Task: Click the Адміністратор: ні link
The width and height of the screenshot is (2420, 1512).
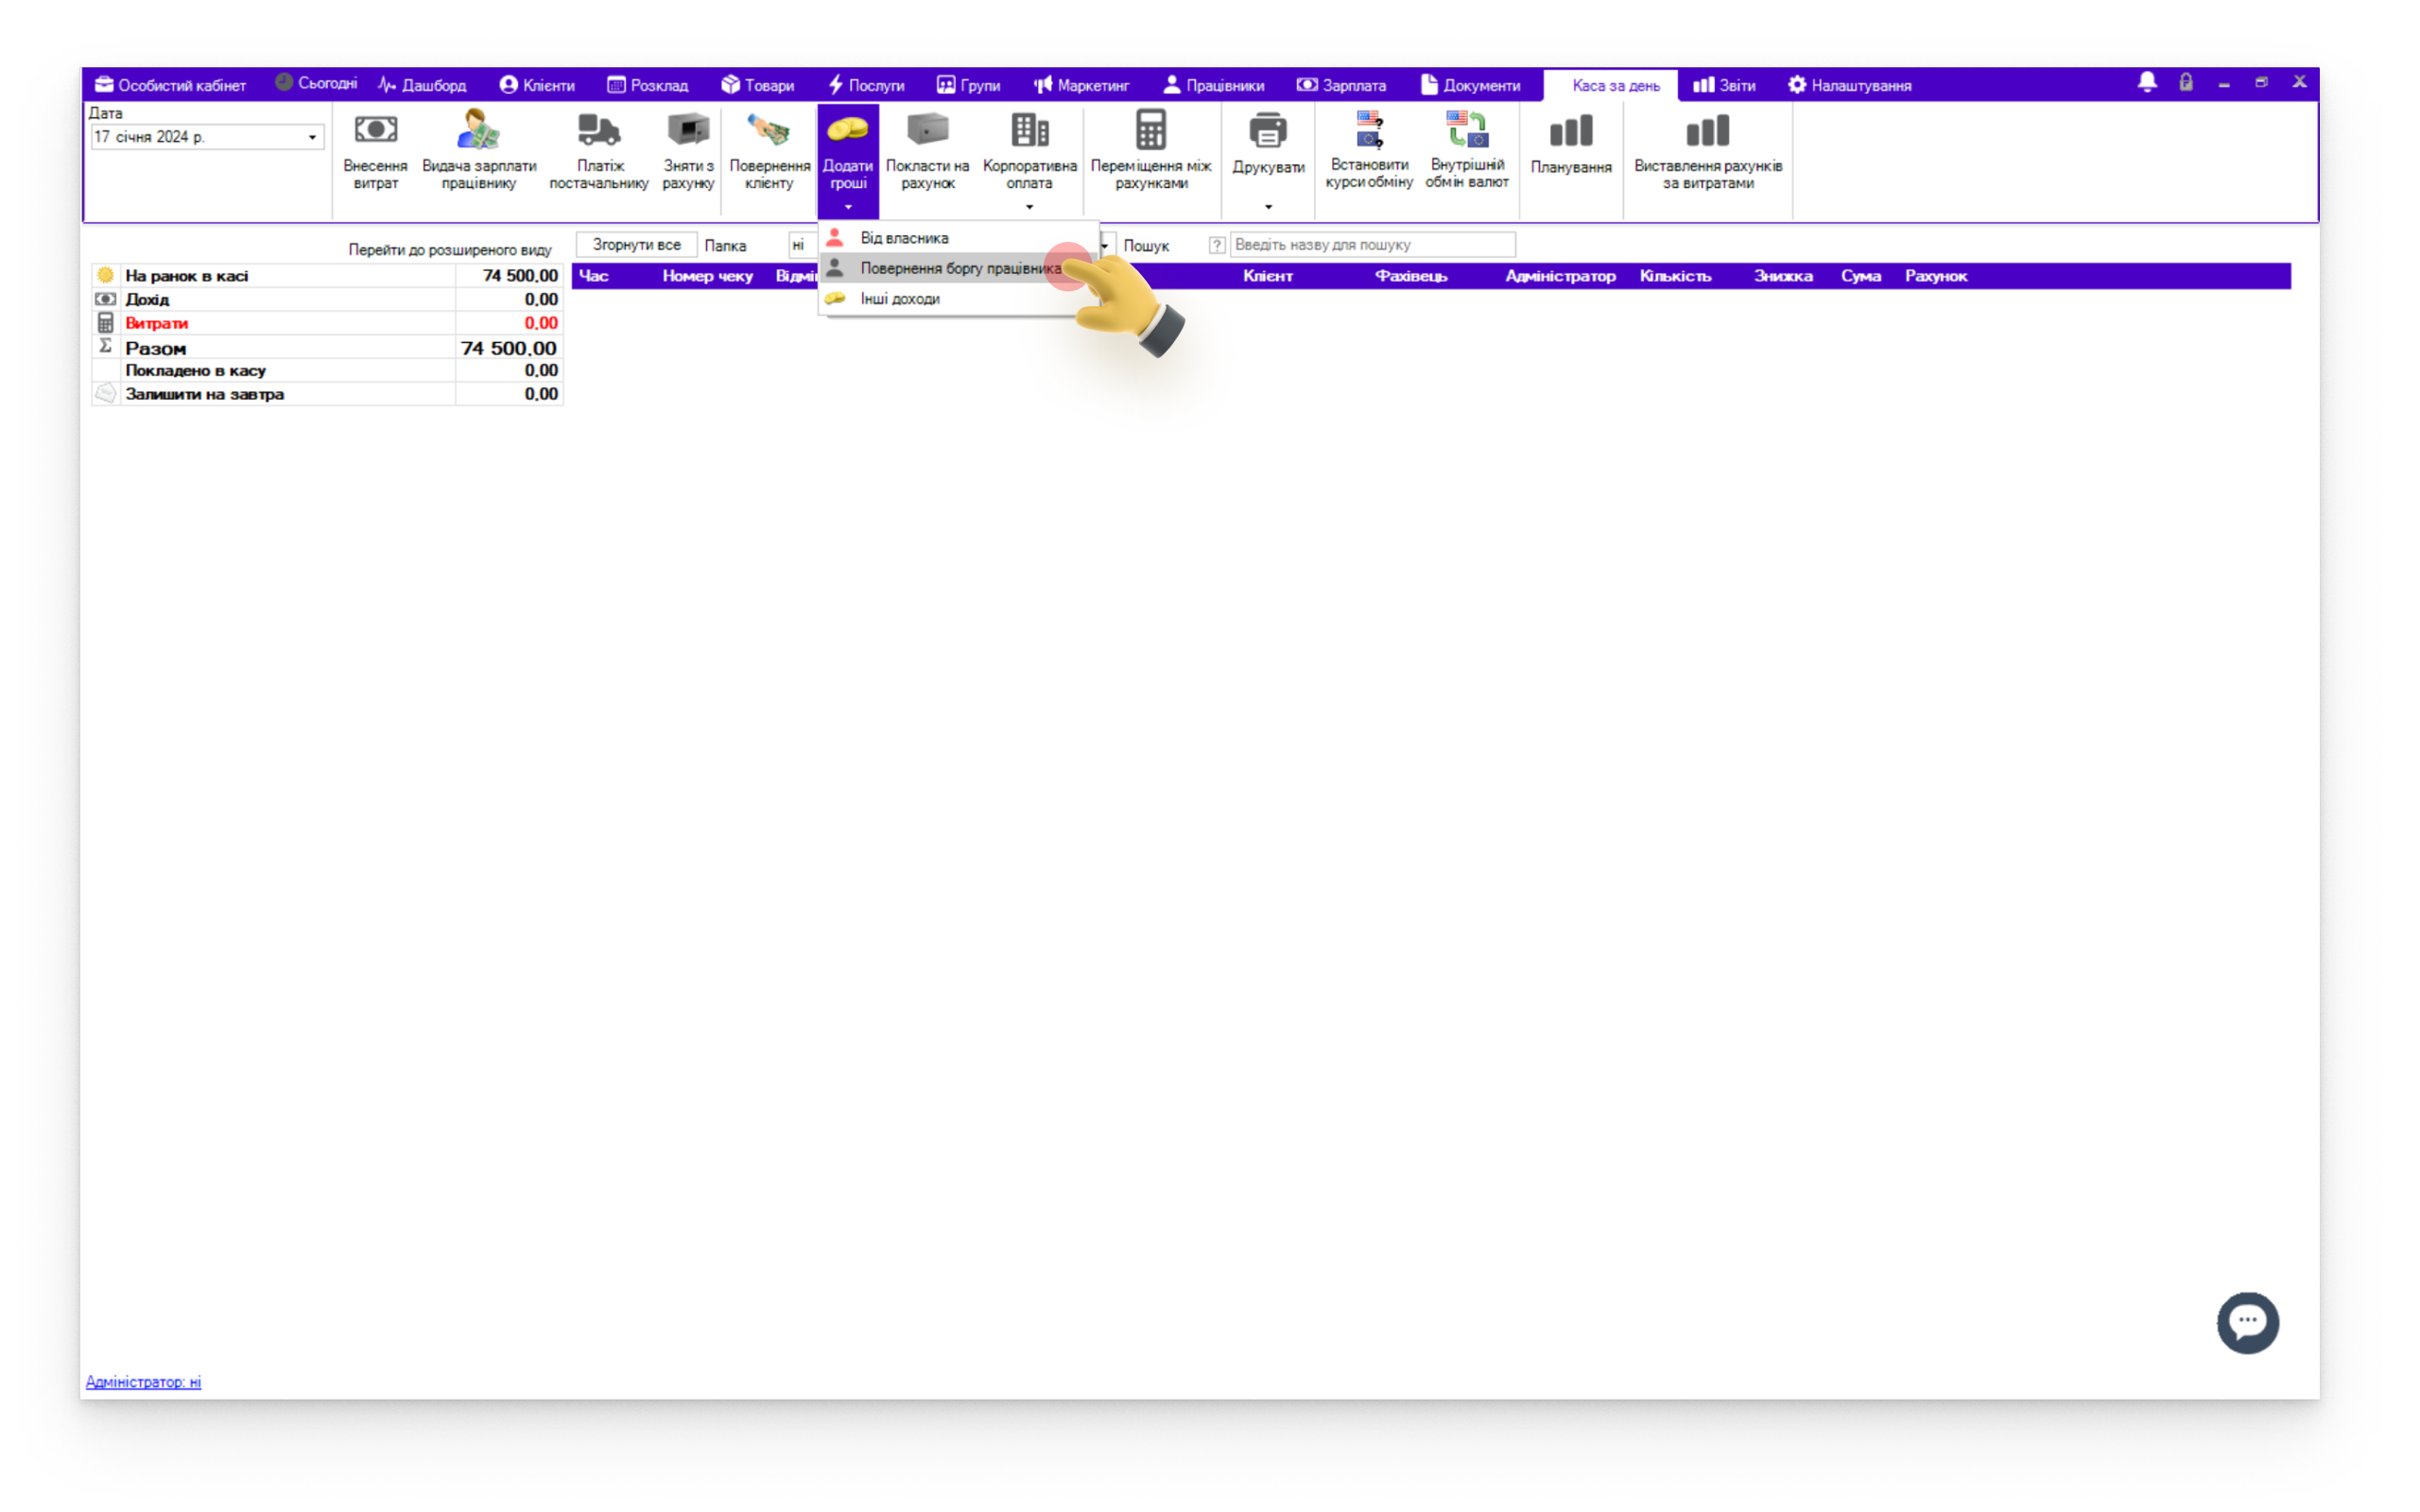Action: click(143, 1381)
